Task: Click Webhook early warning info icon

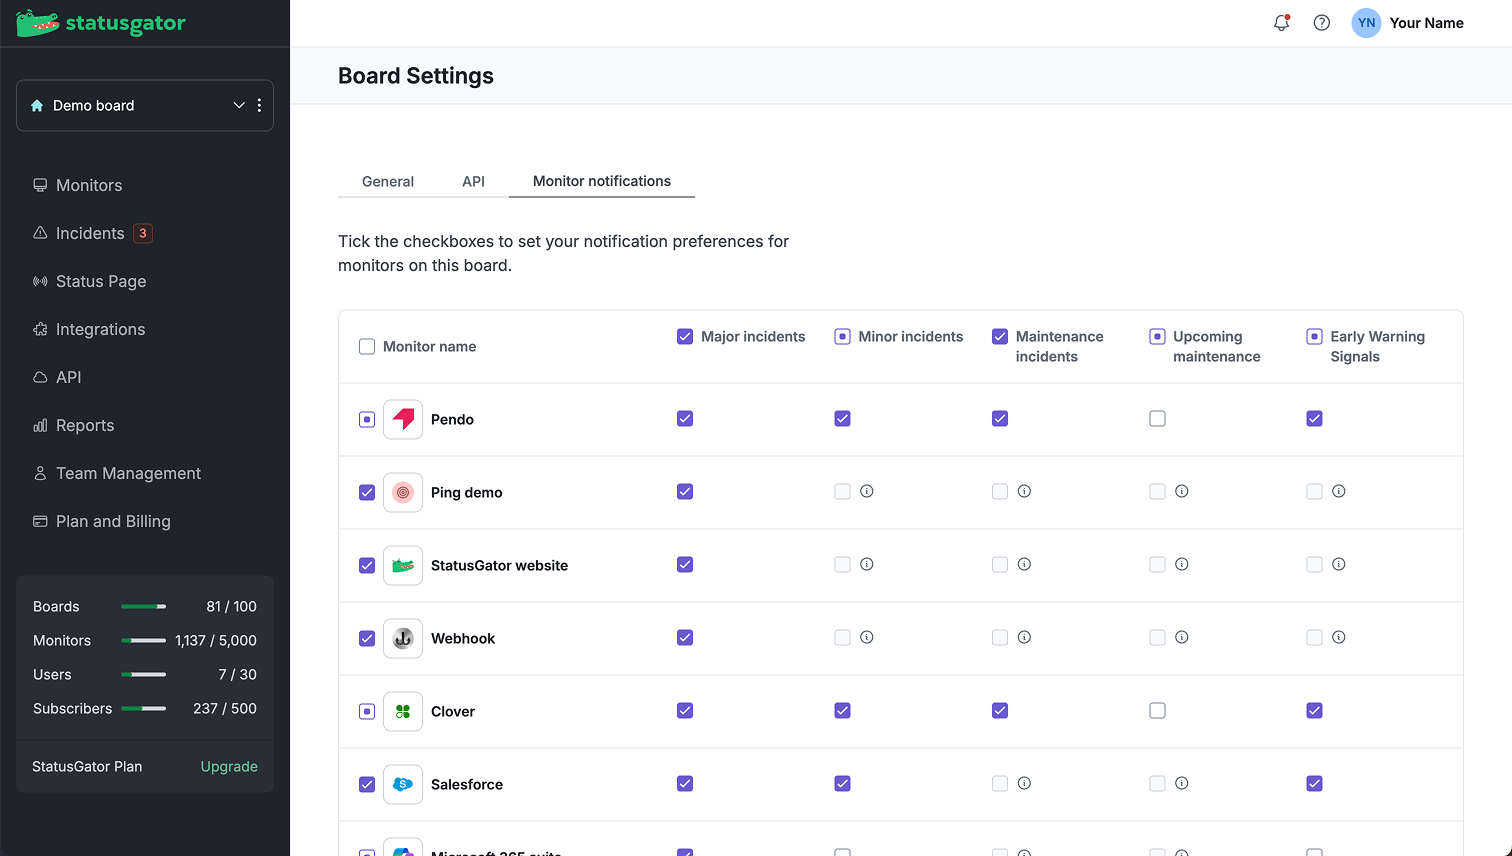Action: point(1339,637)
